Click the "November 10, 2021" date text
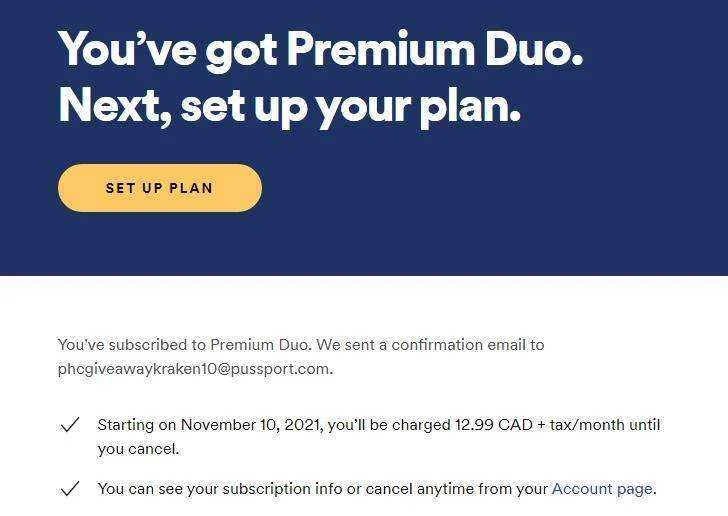Viewport: 728px width, 516px height. [250, 425]
